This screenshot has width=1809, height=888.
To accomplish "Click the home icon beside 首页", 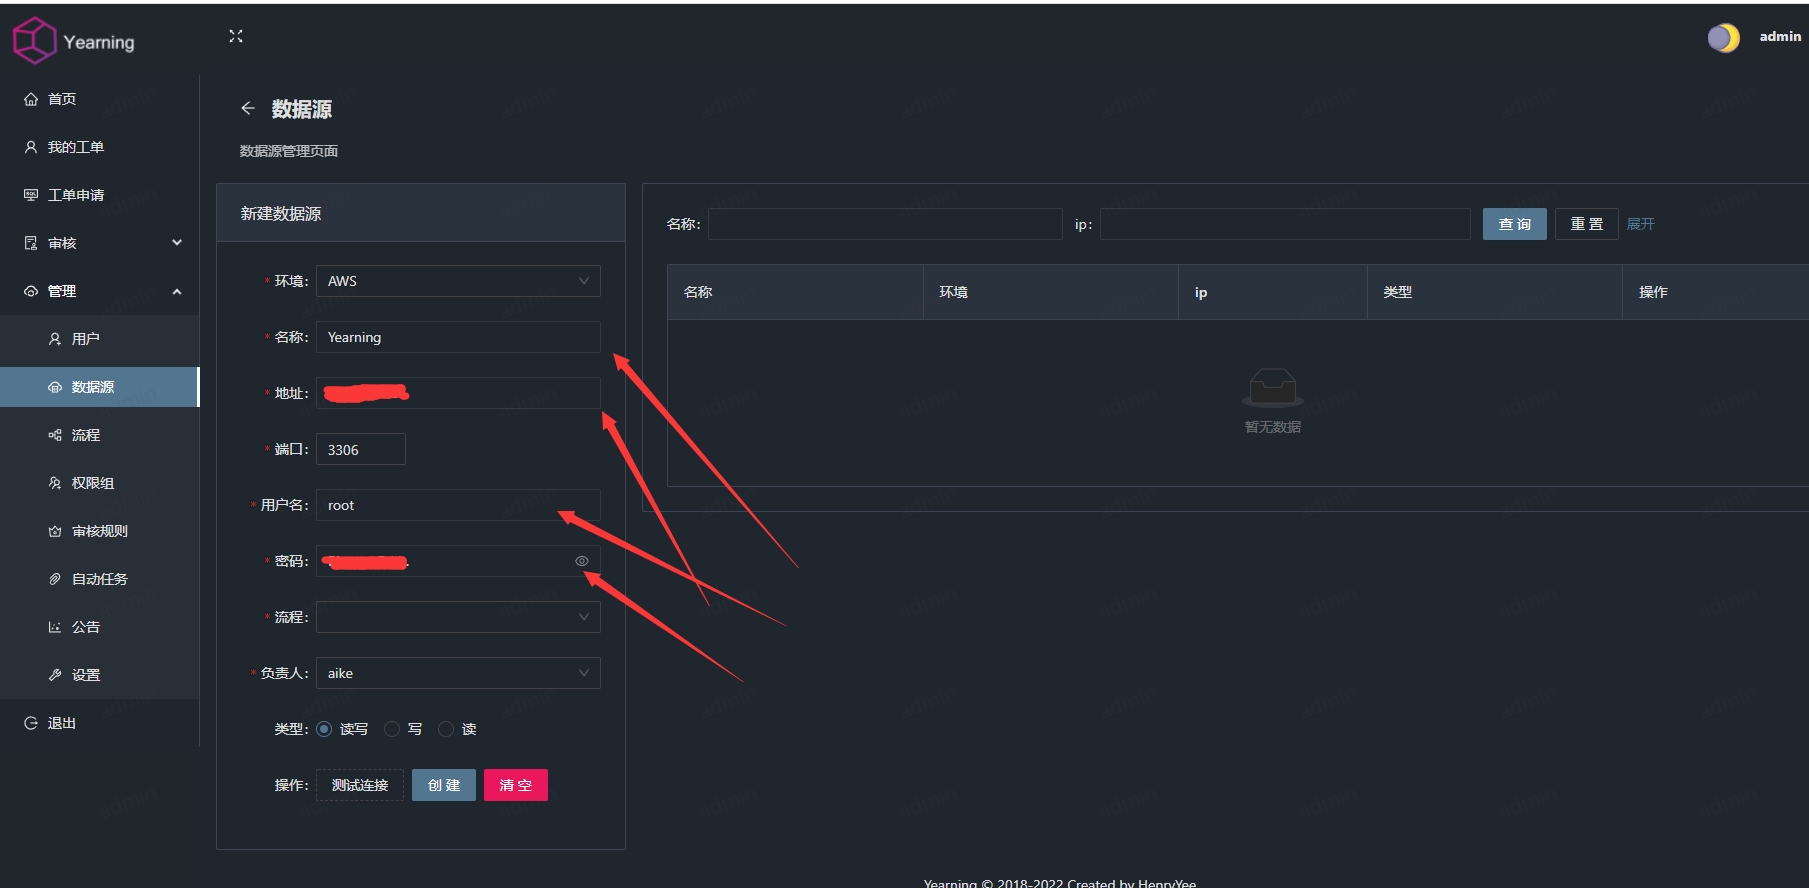I will click(x=31, y=99).
